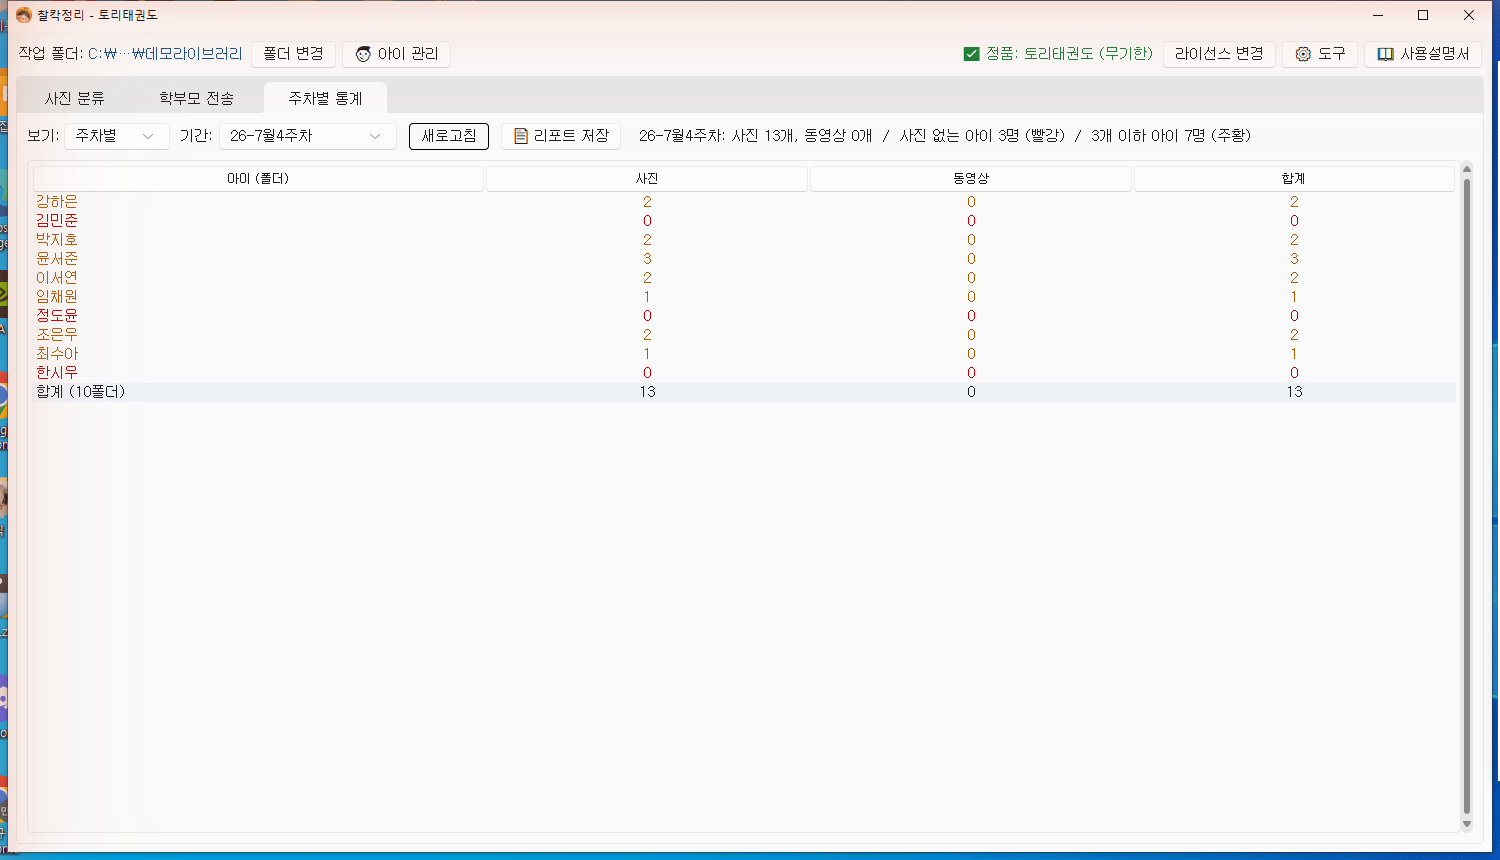This screenshot has width=1500, height=860.
Task: Click the vertical scrollbar down arrow
Action: click(1467, 825)
